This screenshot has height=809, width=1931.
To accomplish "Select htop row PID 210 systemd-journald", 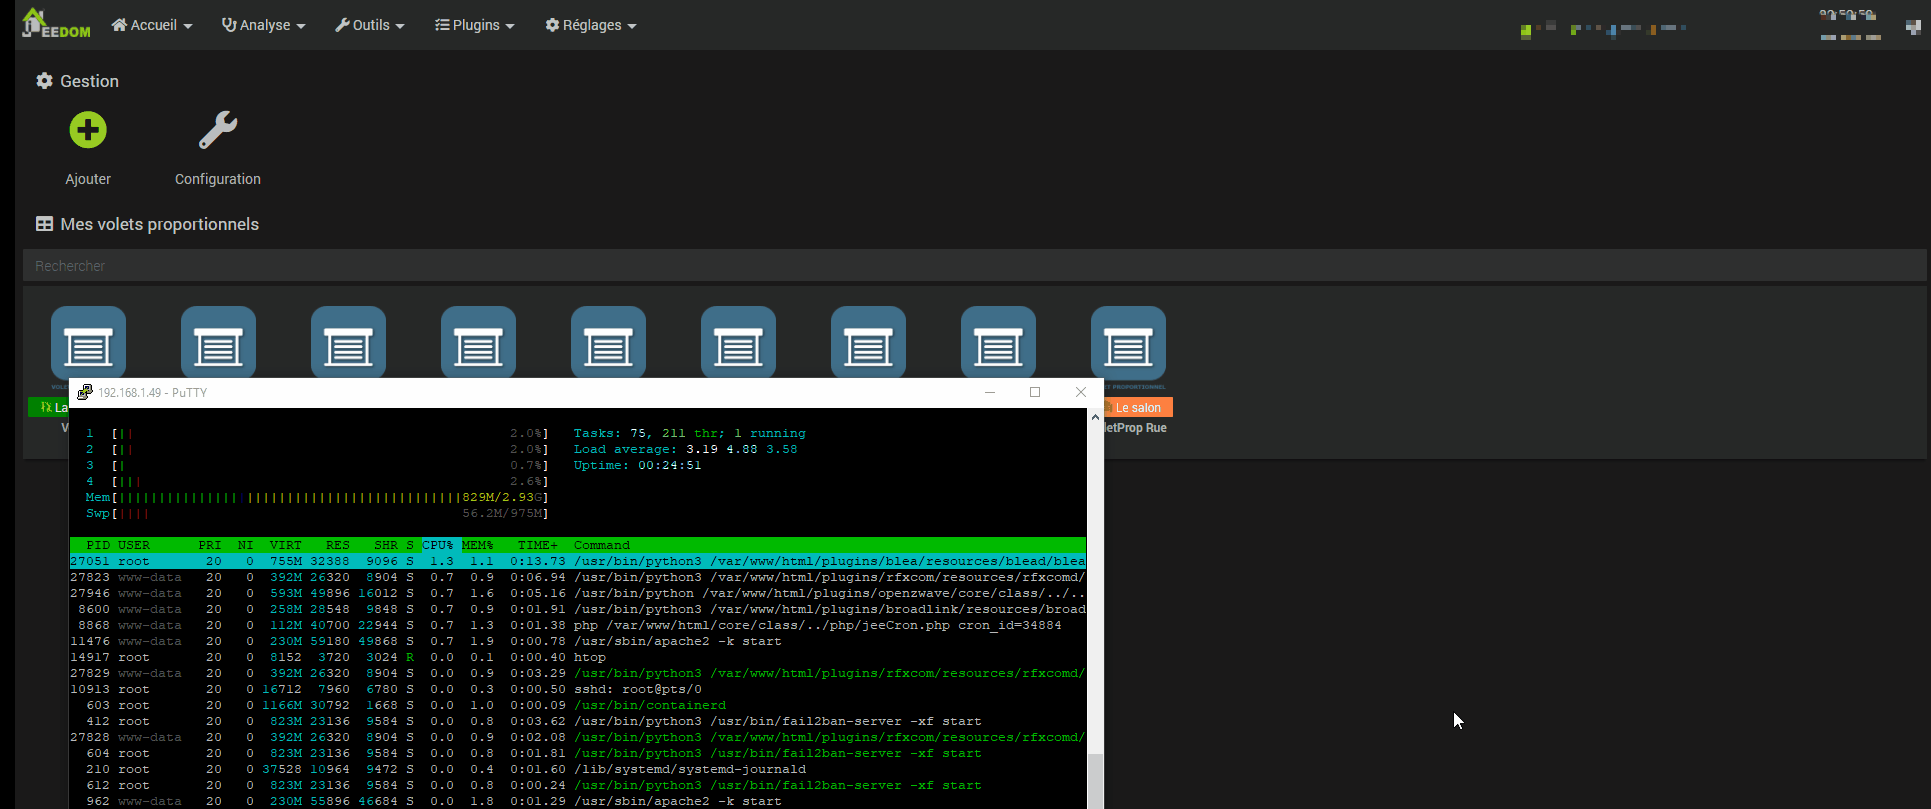I will (x=578, y=769).
